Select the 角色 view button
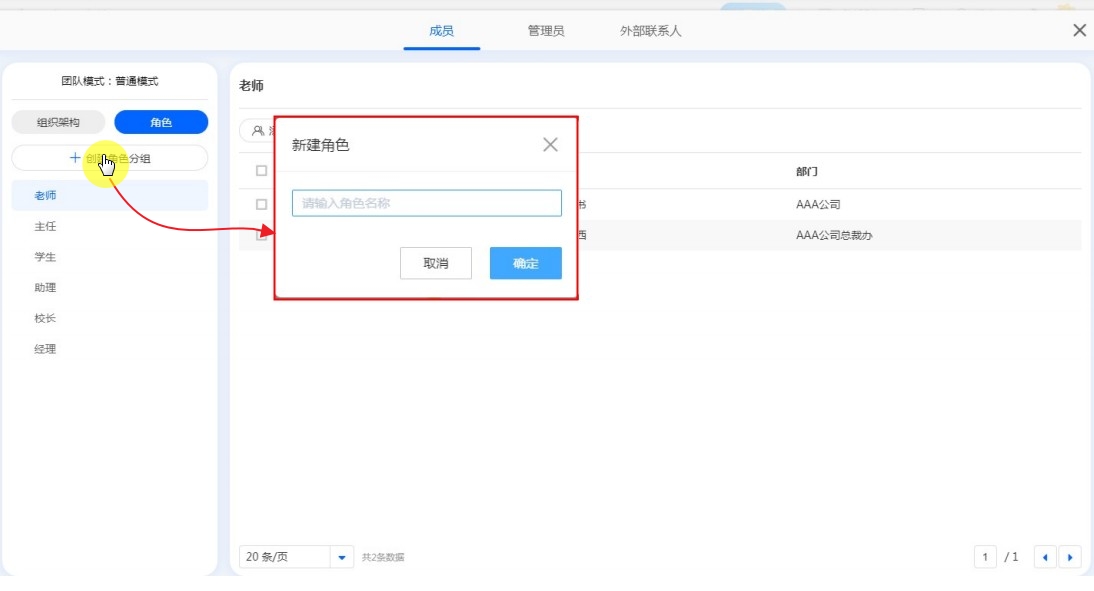This screenshot has width=1094, height=591. click(161, 122)
